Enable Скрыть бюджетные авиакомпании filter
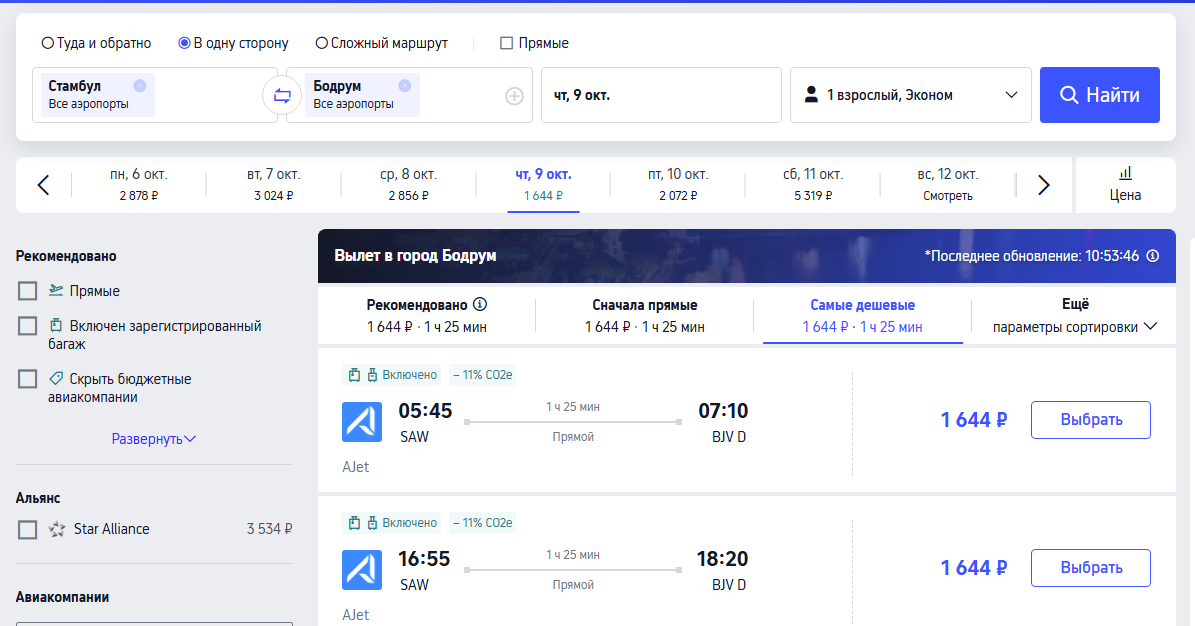 point(27,379)
